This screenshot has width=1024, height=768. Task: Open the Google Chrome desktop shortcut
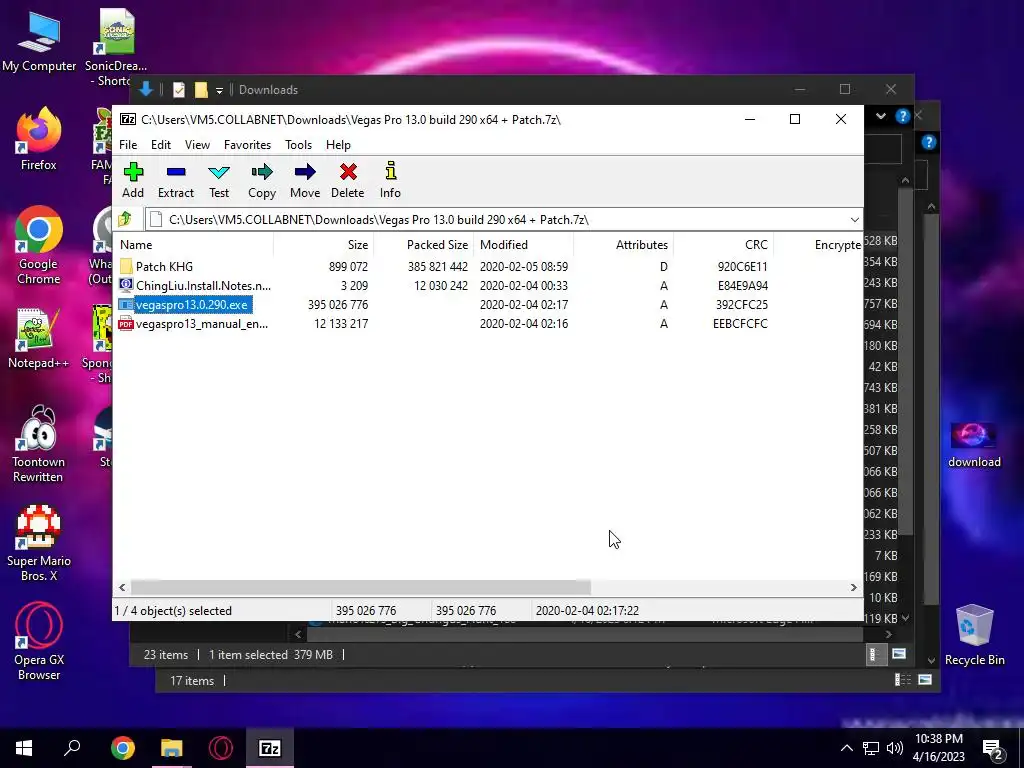(39, 246)
